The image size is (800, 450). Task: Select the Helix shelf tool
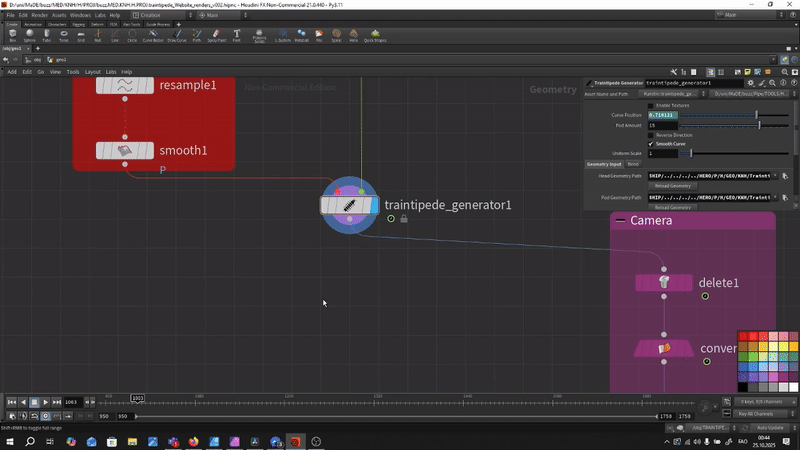click(354, 35)
